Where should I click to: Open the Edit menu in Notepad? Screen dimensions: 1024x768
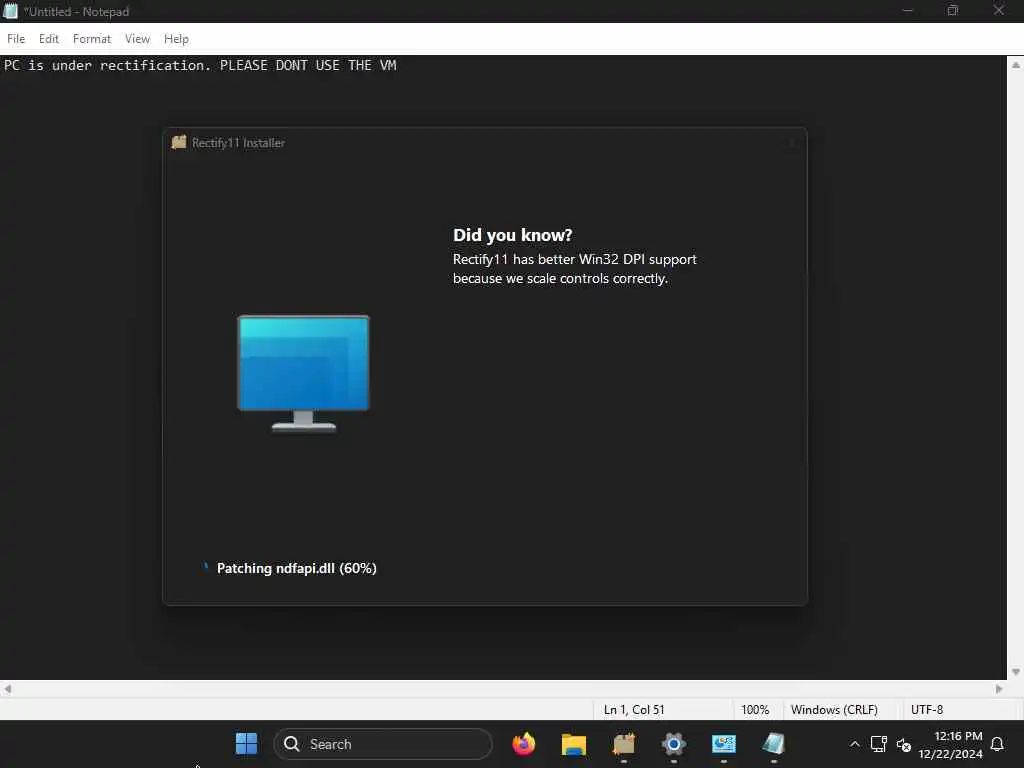point(49,39)
